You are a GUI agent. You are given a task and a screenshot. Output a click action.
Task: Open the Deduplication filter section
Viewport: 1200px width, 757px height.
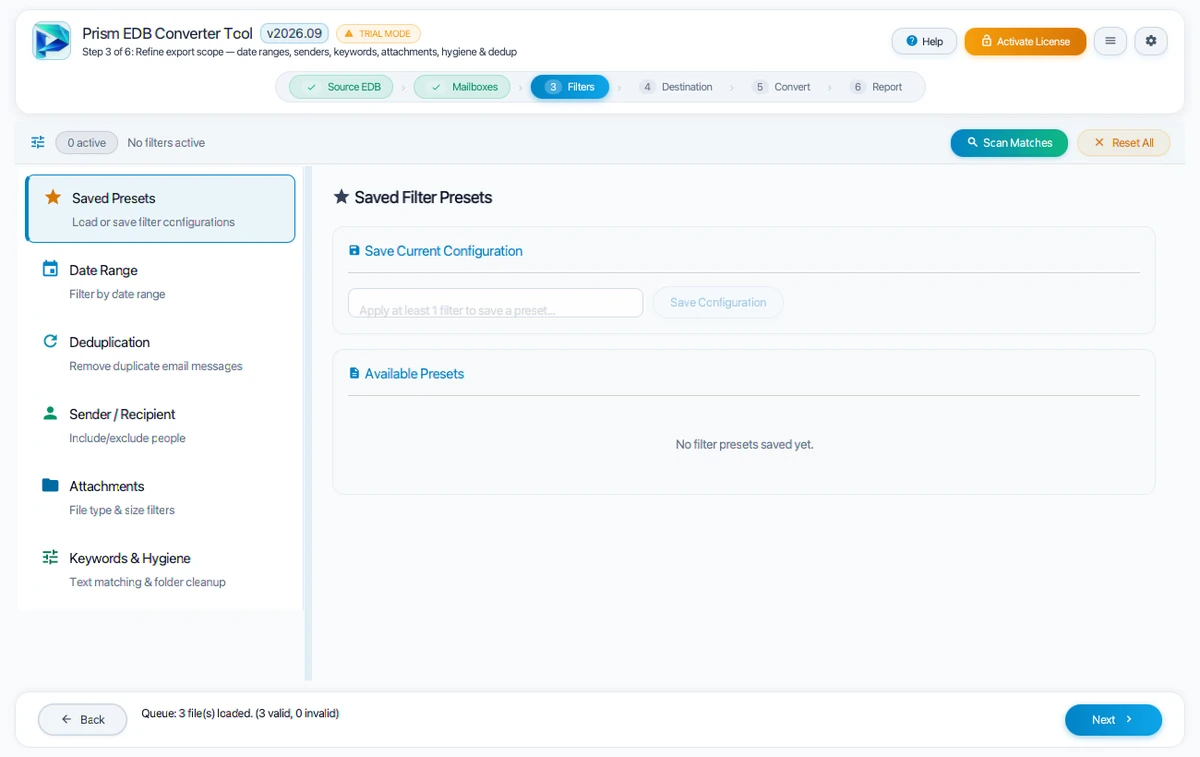160,353
